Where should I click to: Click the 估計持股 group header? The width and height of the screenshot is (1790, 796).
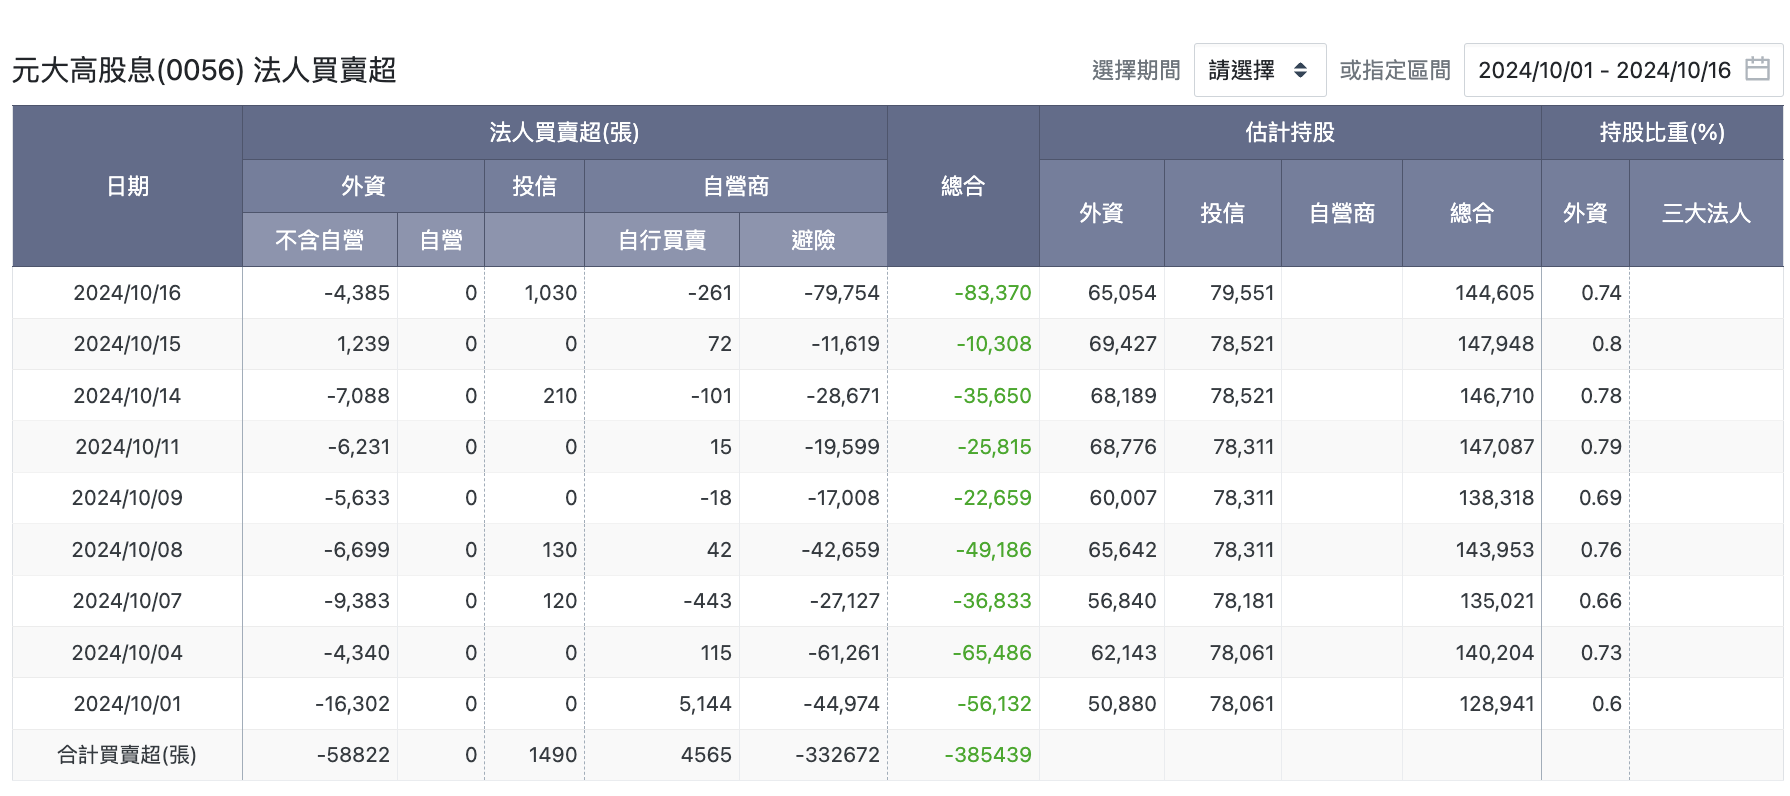pos(1290,132)
